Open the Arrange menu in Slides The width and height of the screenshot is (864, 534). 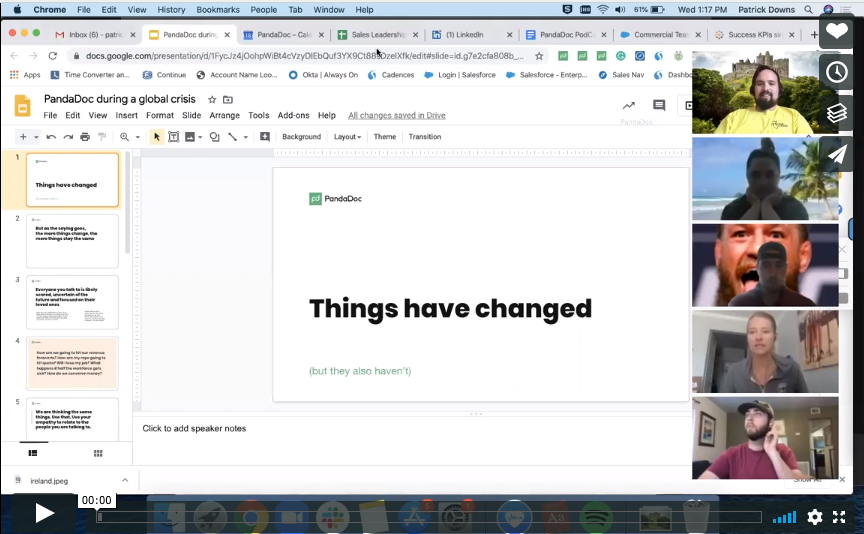224,115
